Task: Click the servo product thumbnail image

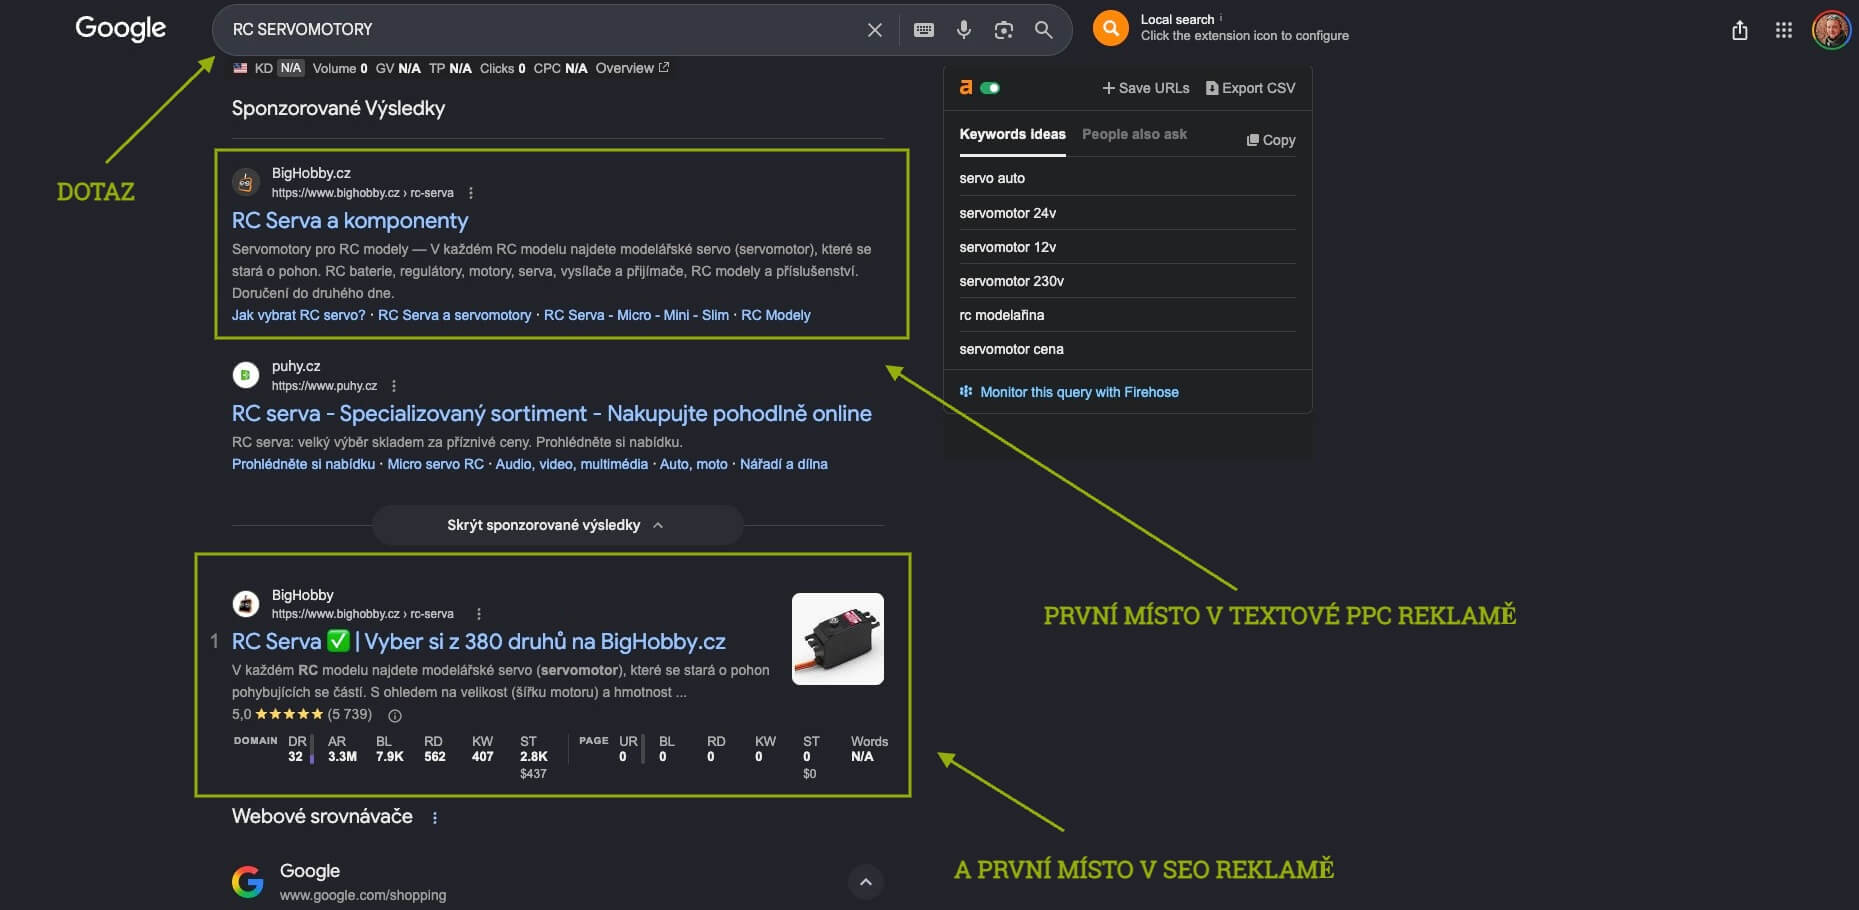Action: pyautogui.click(x=838, y=639)
